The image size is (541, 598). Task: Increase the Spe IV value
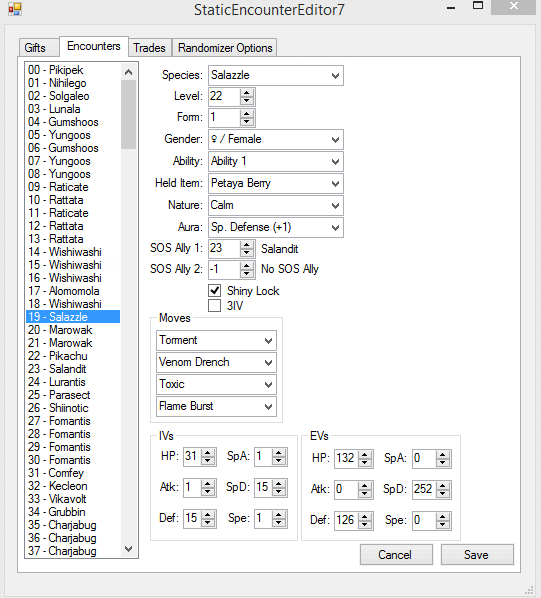[x=279, y=515]
